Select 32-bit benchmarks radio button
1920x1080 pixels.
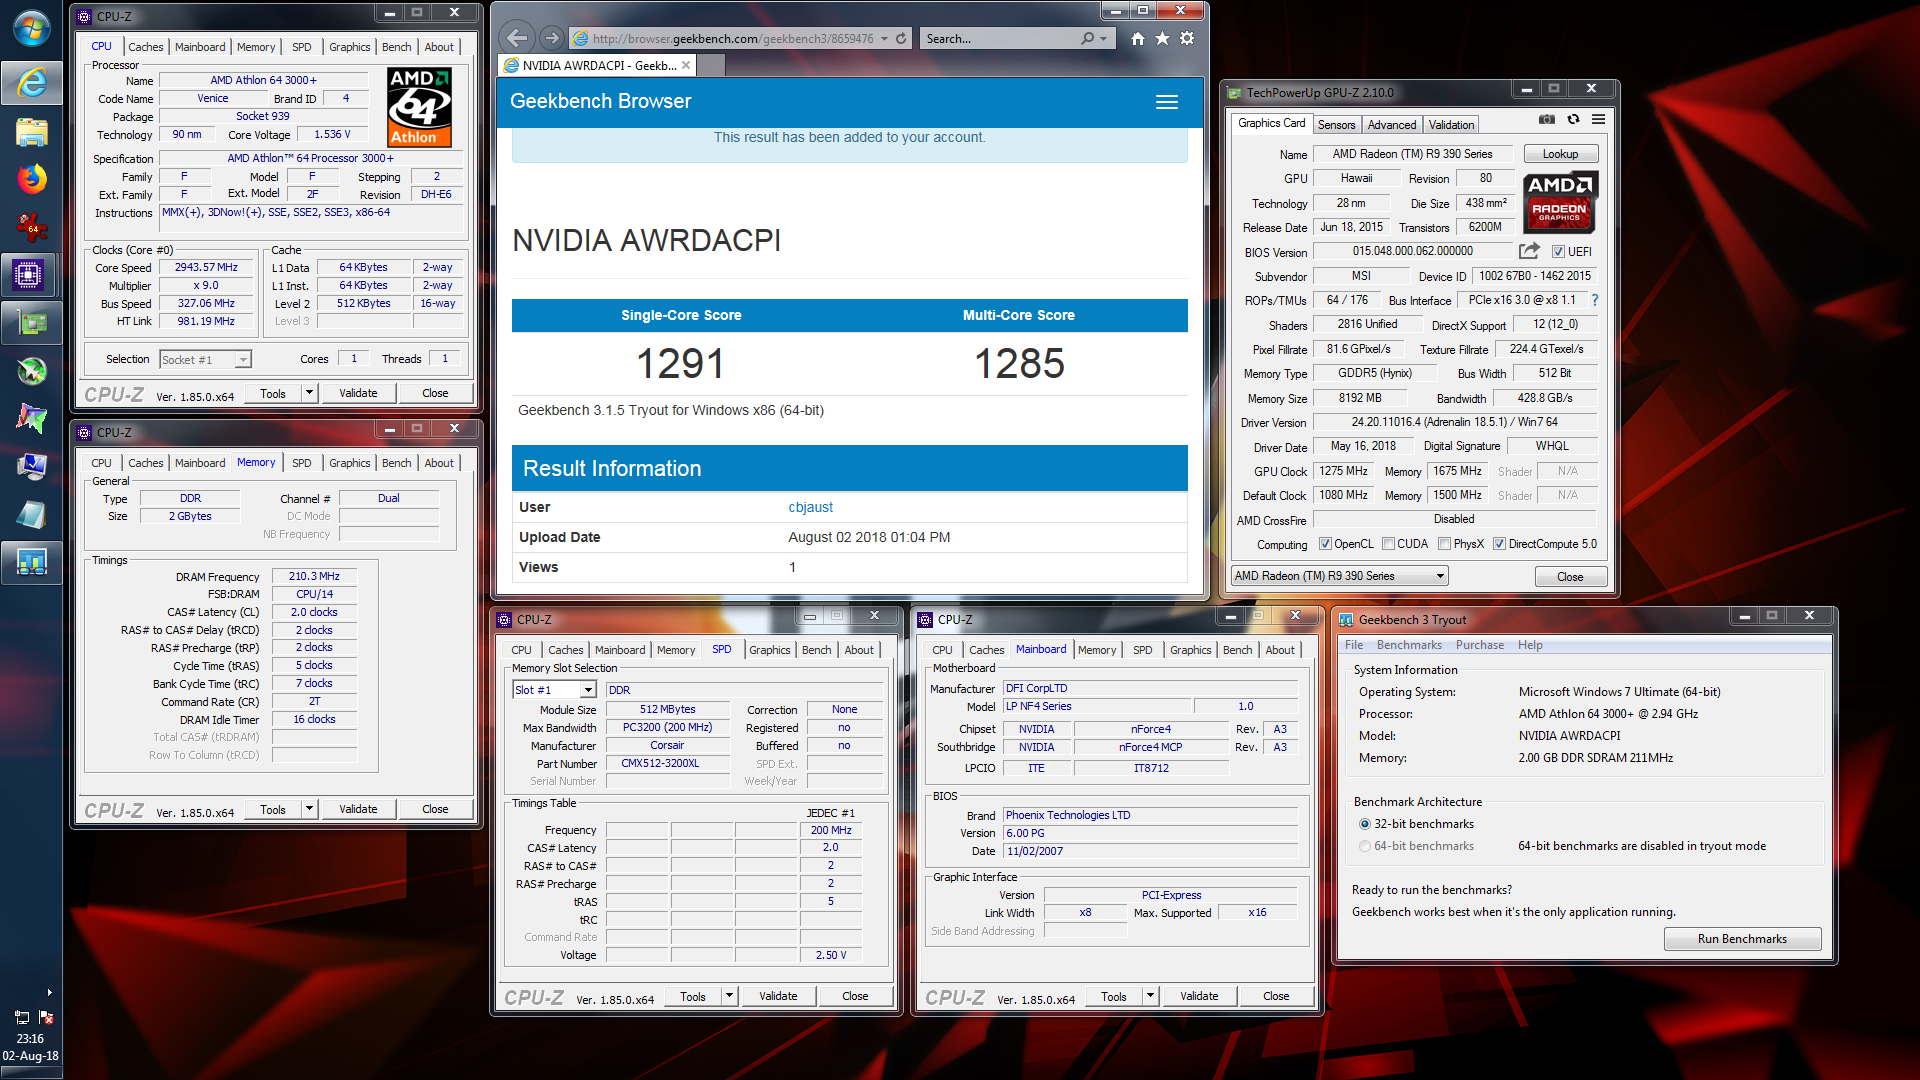click(x=1364, y=824)
